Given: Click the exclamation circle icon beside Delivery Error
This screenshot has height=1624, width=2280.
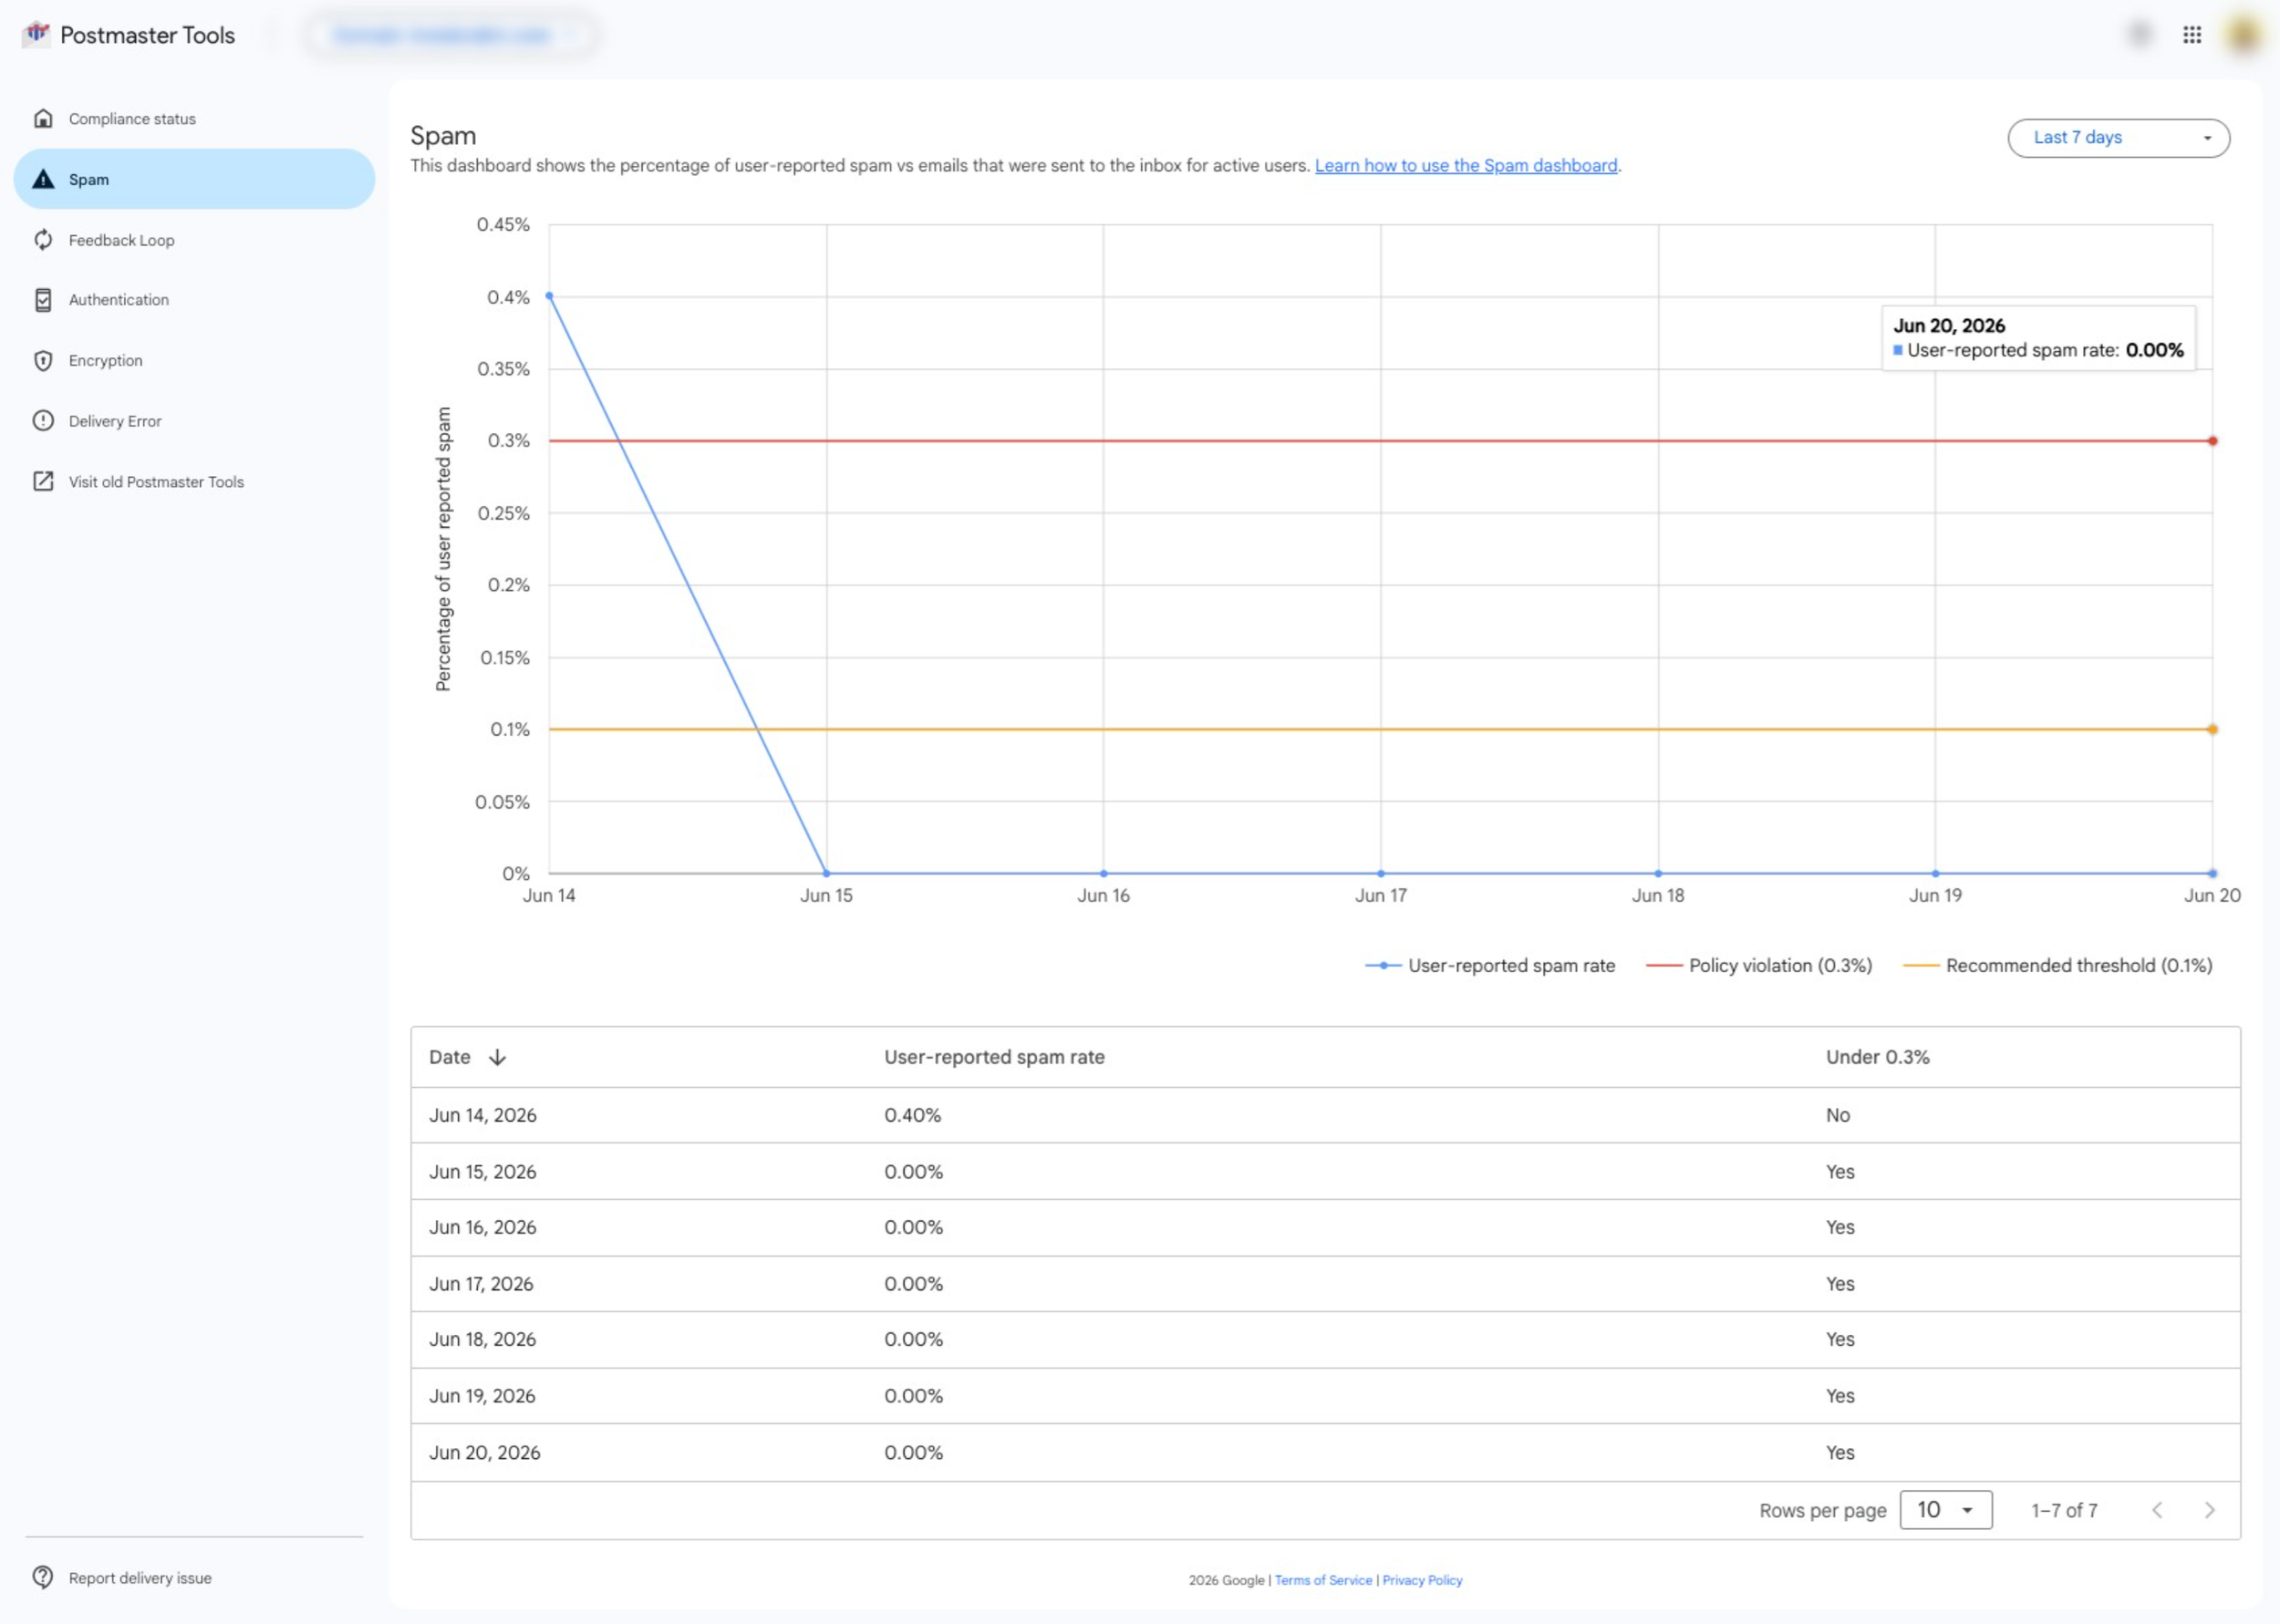Looking at the screenshot, I should tap(43, 421).
